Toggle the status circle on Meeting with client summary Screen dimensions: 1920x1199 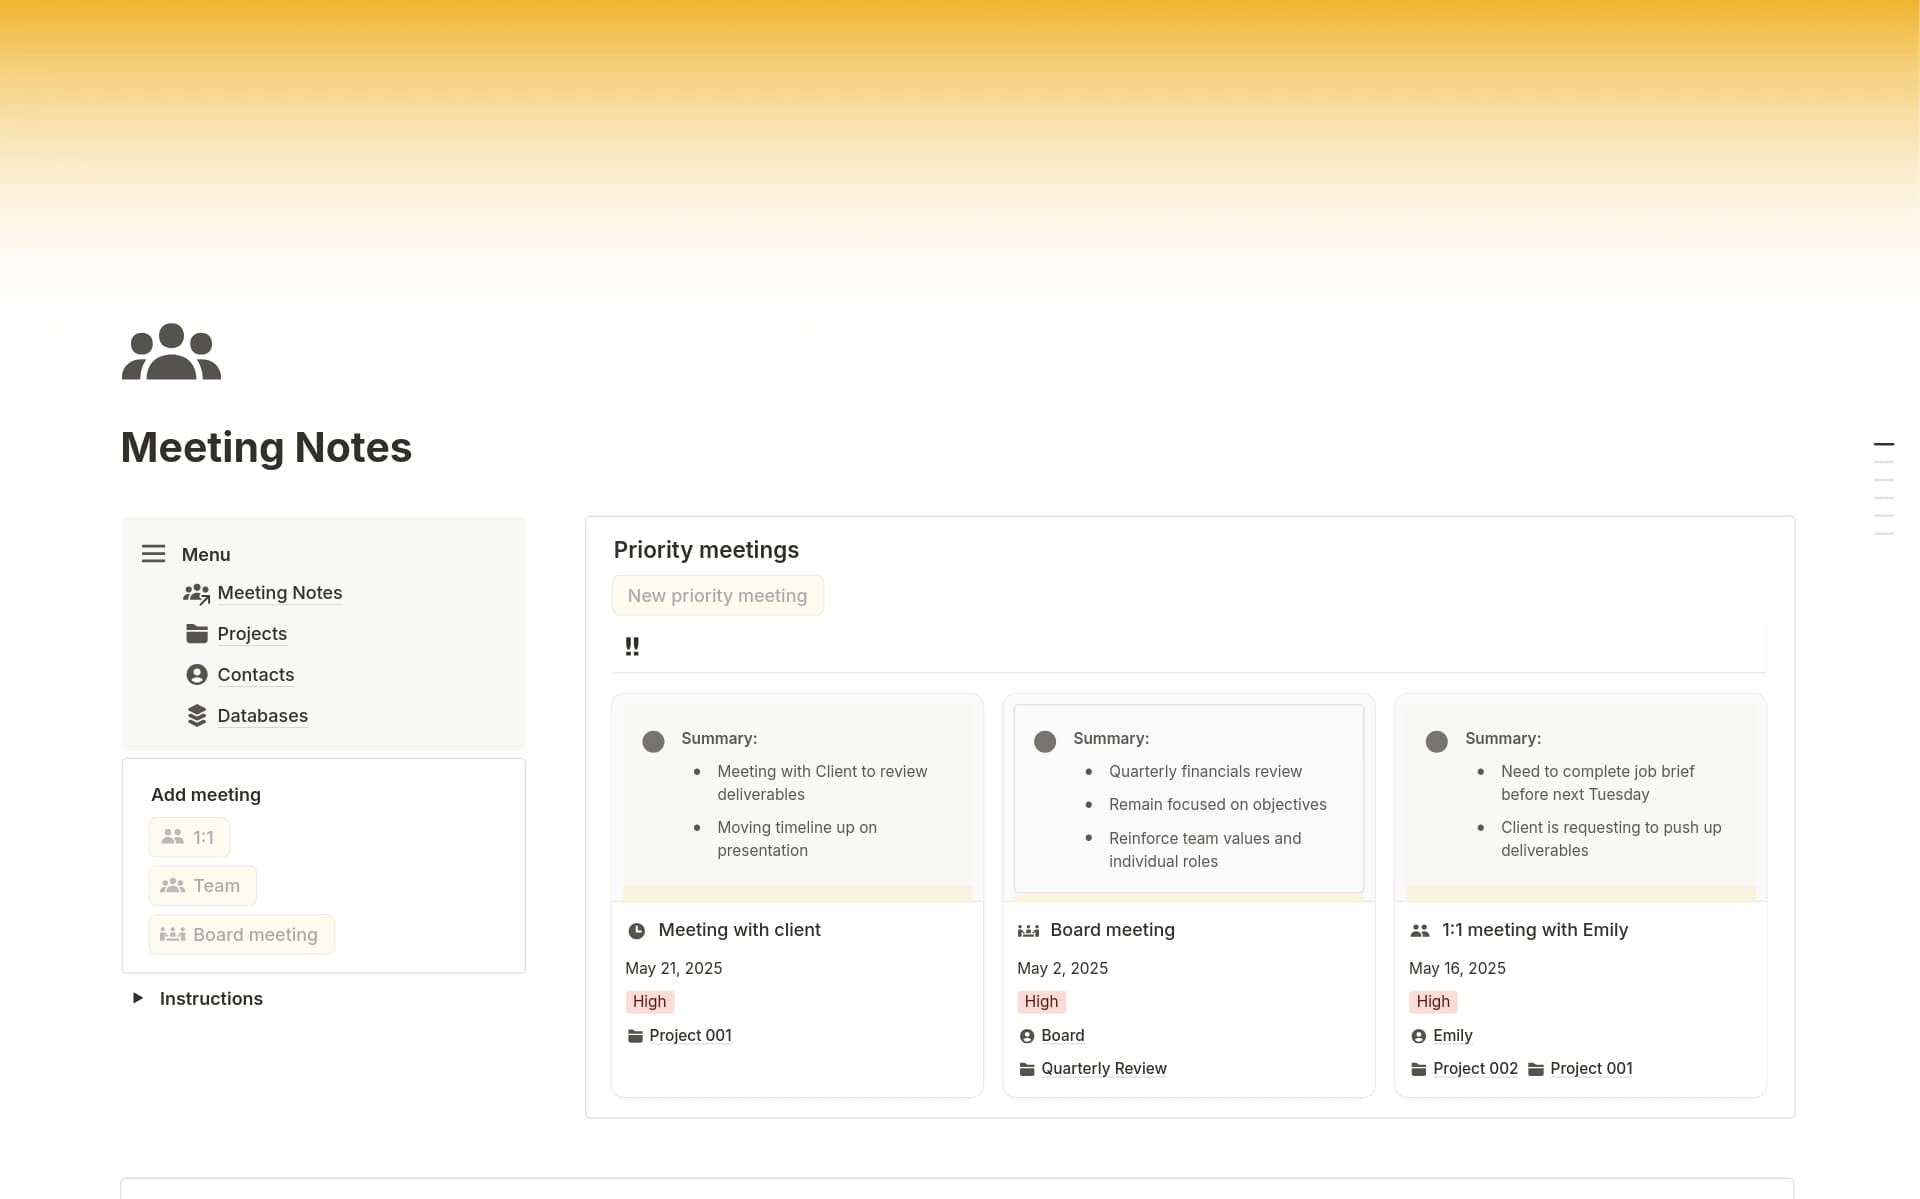coord(655,741)
